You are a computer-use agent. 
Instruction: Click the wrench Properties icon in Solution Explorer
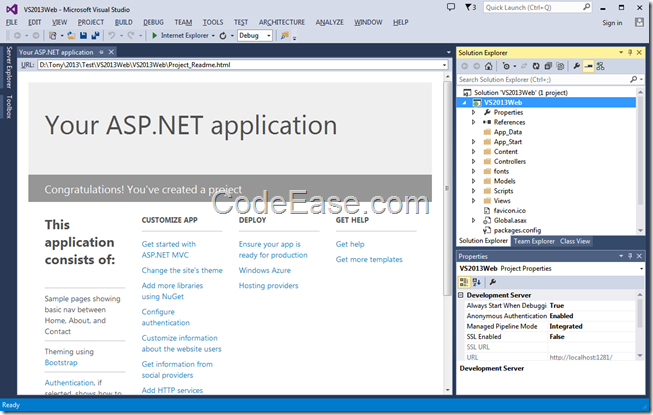click(x=576, y=66)
